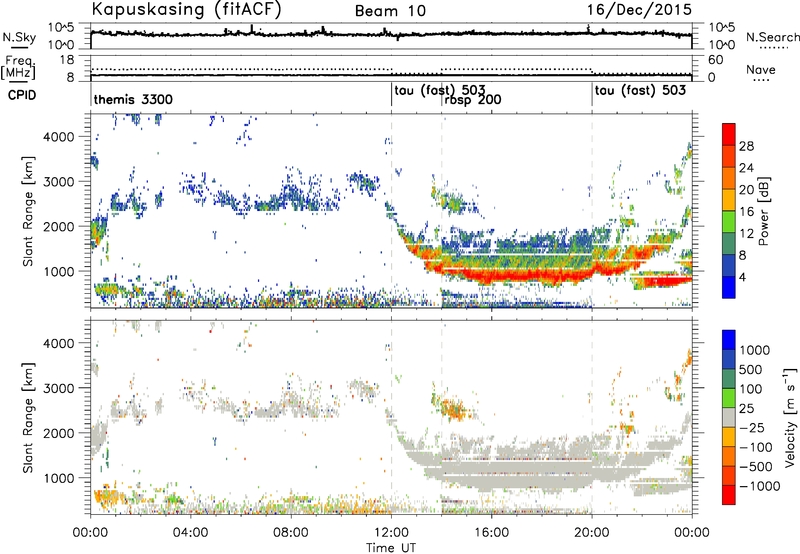The image size is (800, 554).
Task: Click the '28' tick on Power scale
Action: click(x=746, y=146)
